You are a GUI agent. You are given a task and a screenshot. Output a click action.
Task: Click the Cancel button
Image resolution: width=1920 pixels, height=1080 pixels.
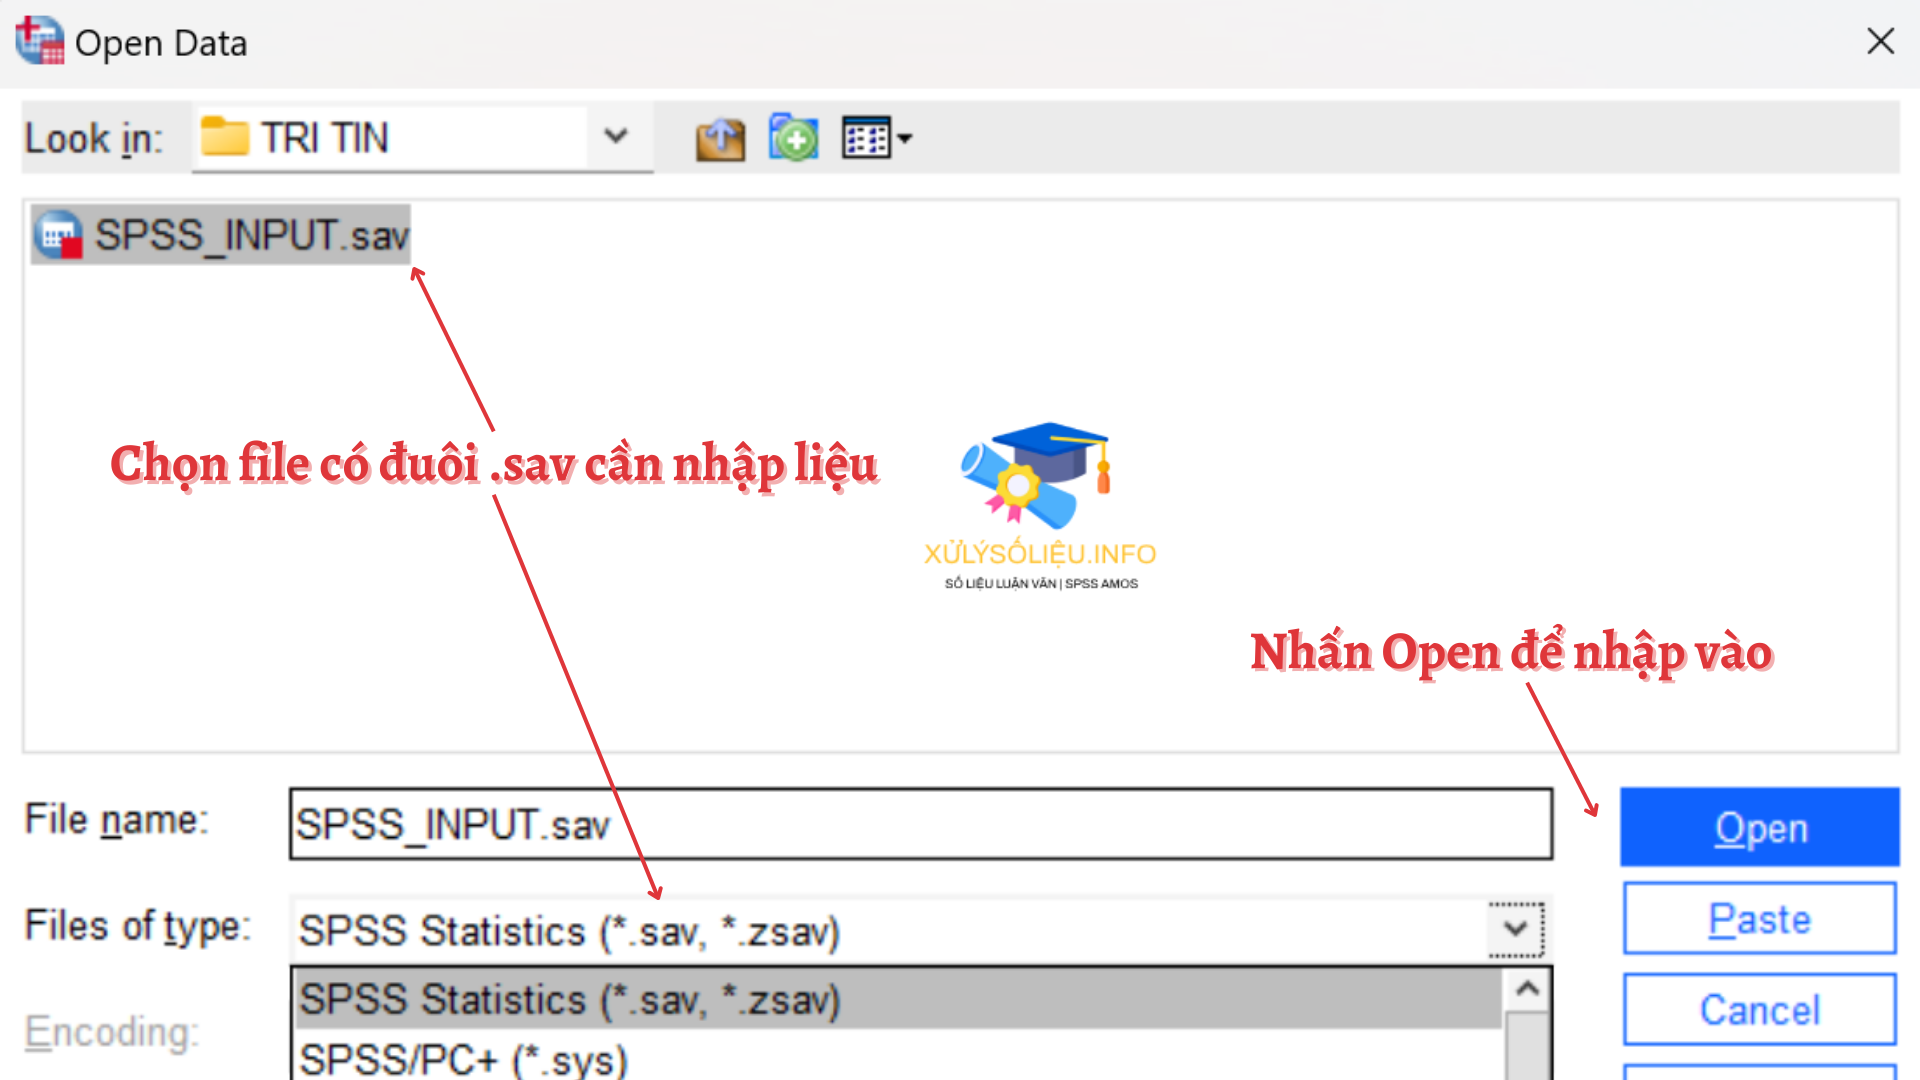1760,1009
